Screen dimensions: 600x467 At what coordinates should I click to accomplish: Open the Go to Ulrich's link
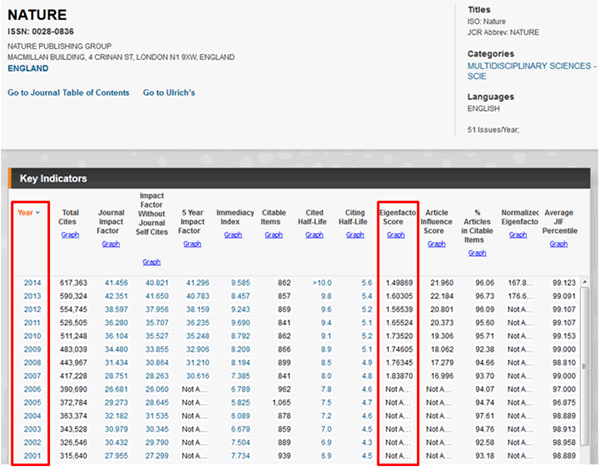pyautogui.click(x=169, y=93)
